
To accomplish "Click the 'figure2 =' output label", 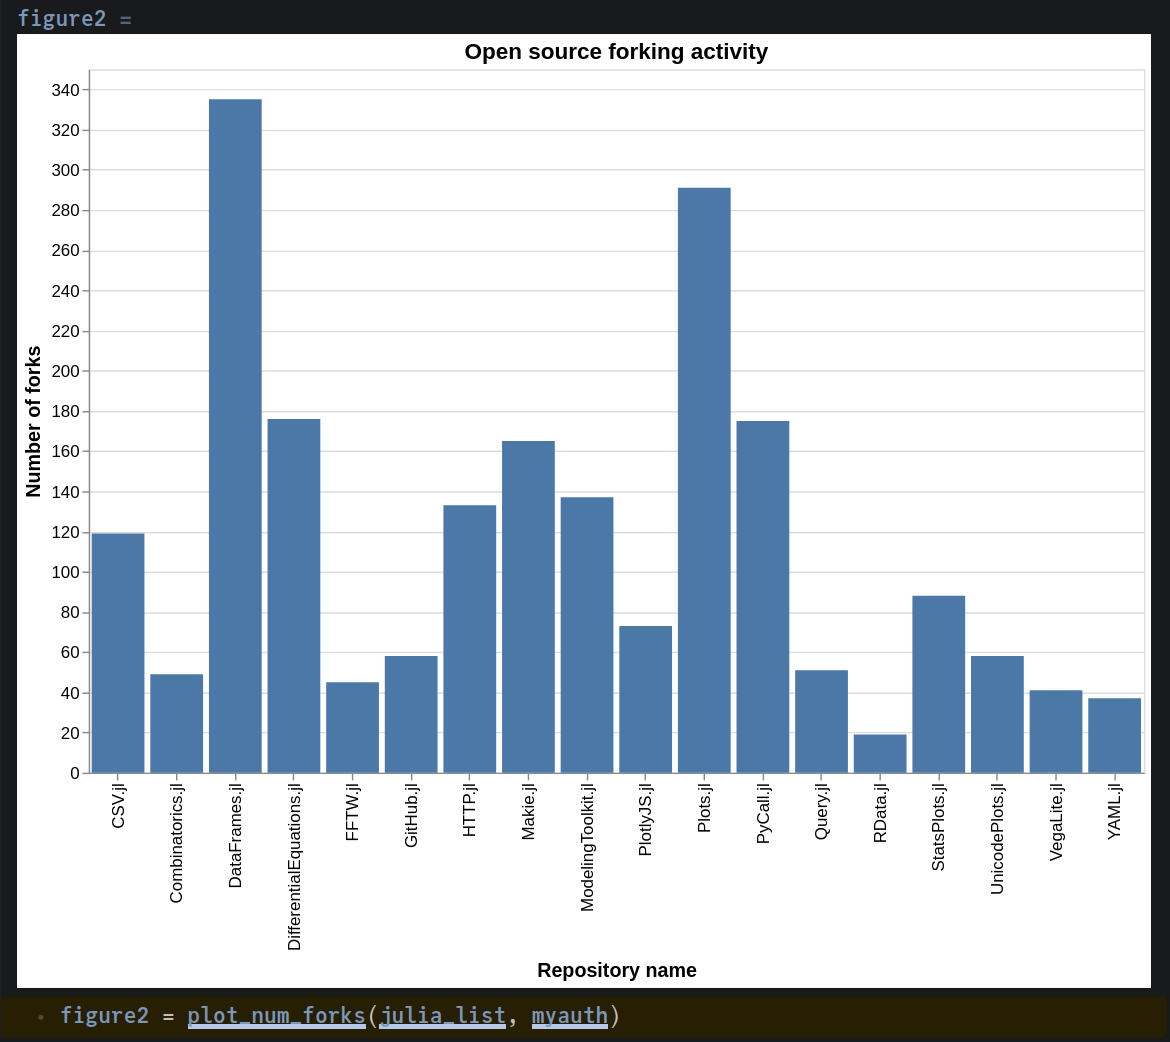I will tap(75, 18).
